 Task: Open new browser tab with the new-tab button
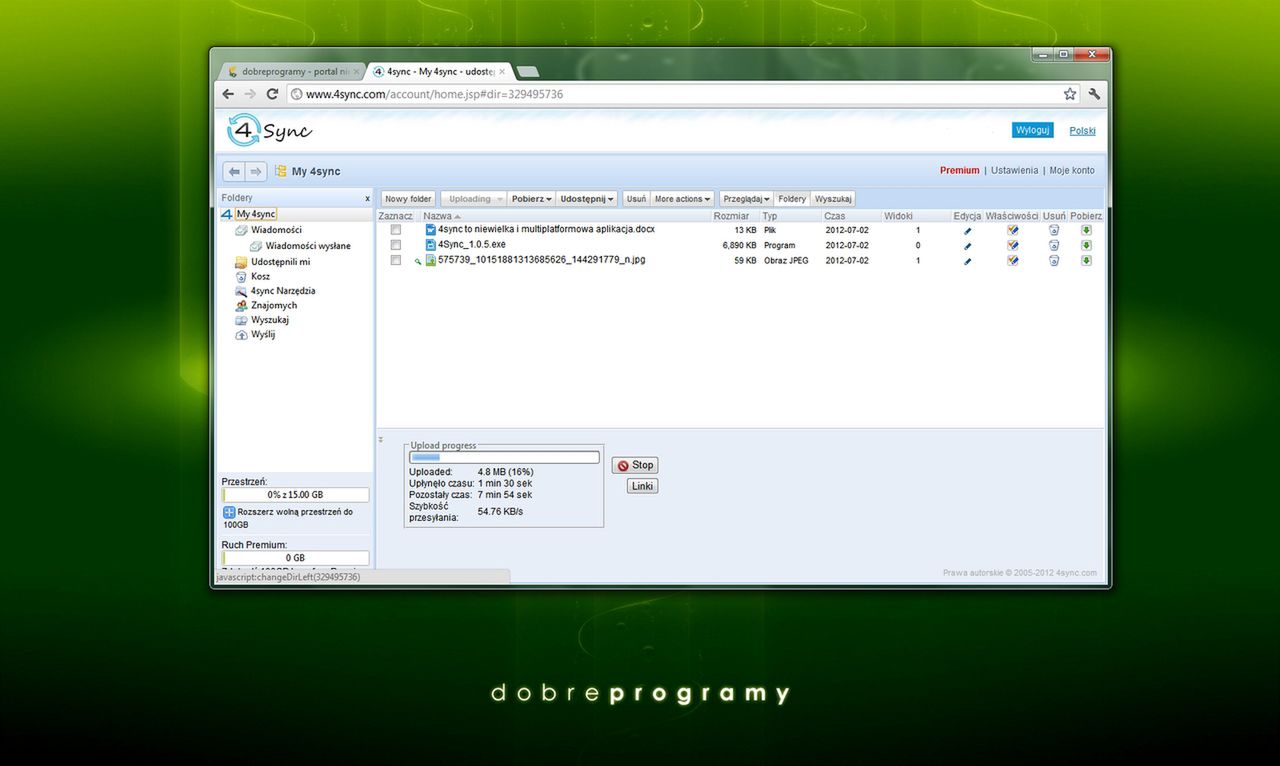pos(528,72)
